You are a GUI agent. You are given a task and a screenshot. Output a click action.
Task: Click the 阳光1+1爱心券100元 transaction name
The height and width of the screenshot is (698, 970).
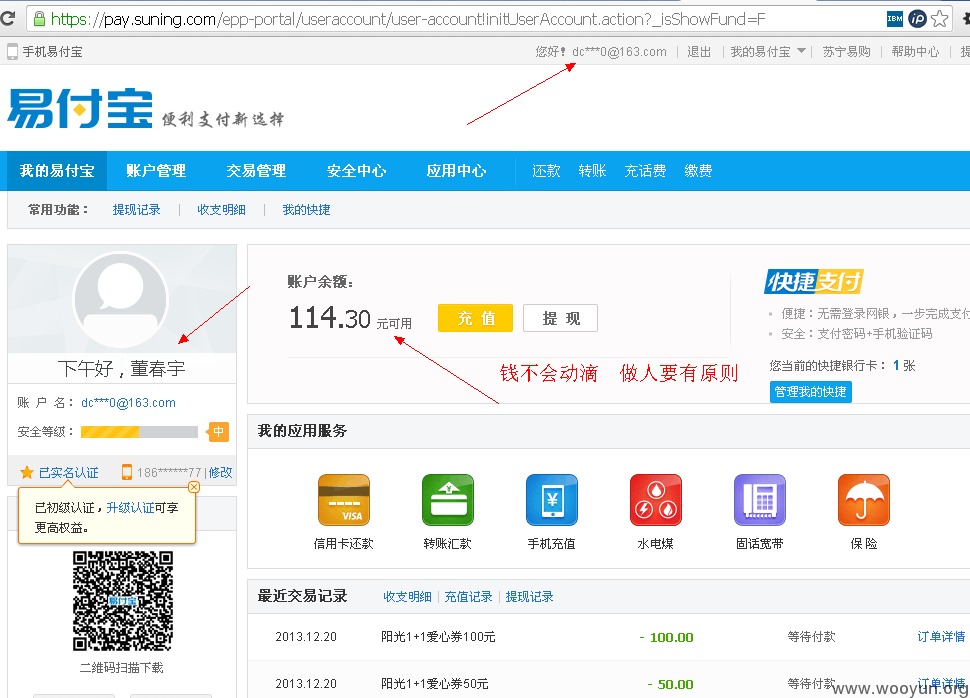(438, 637)
